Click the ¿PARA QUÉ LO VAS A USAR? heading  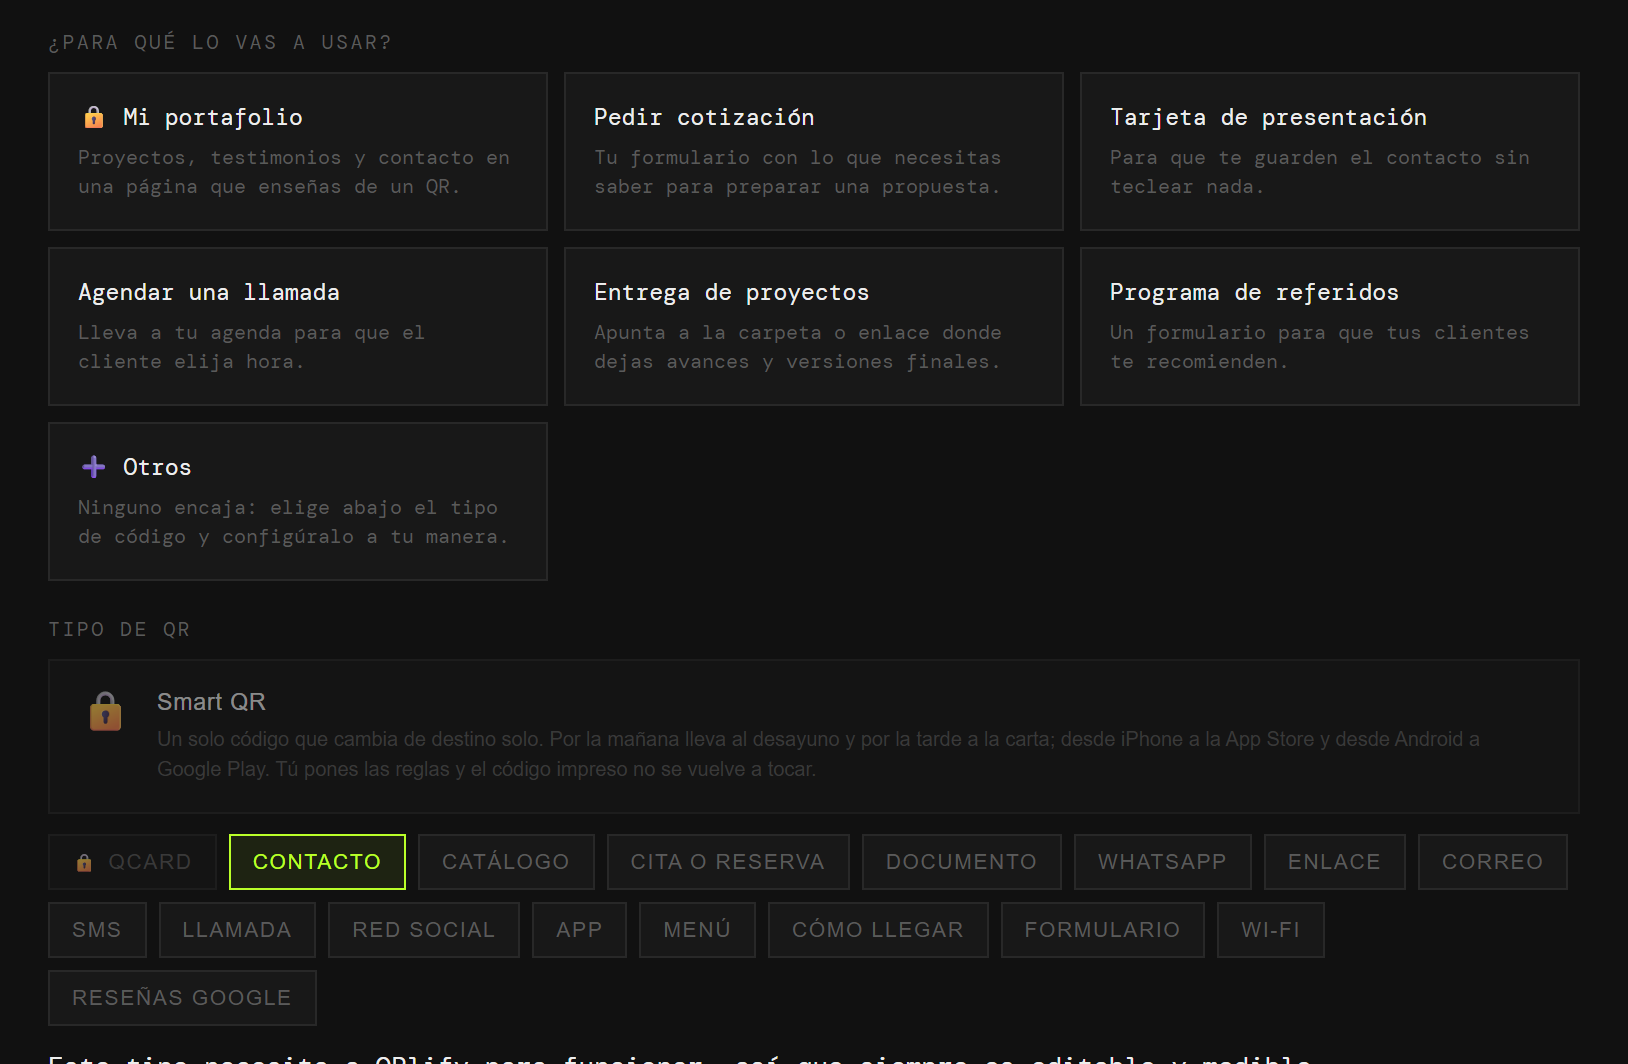(x=220, y=42)
